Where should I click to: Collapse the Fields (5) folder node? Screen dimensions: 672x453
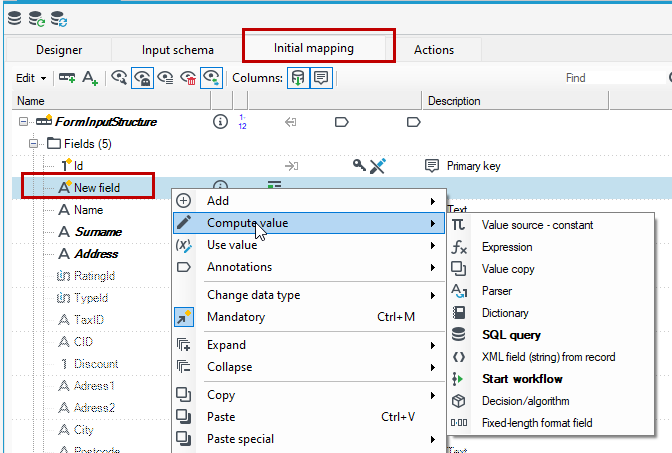point(33,144)
